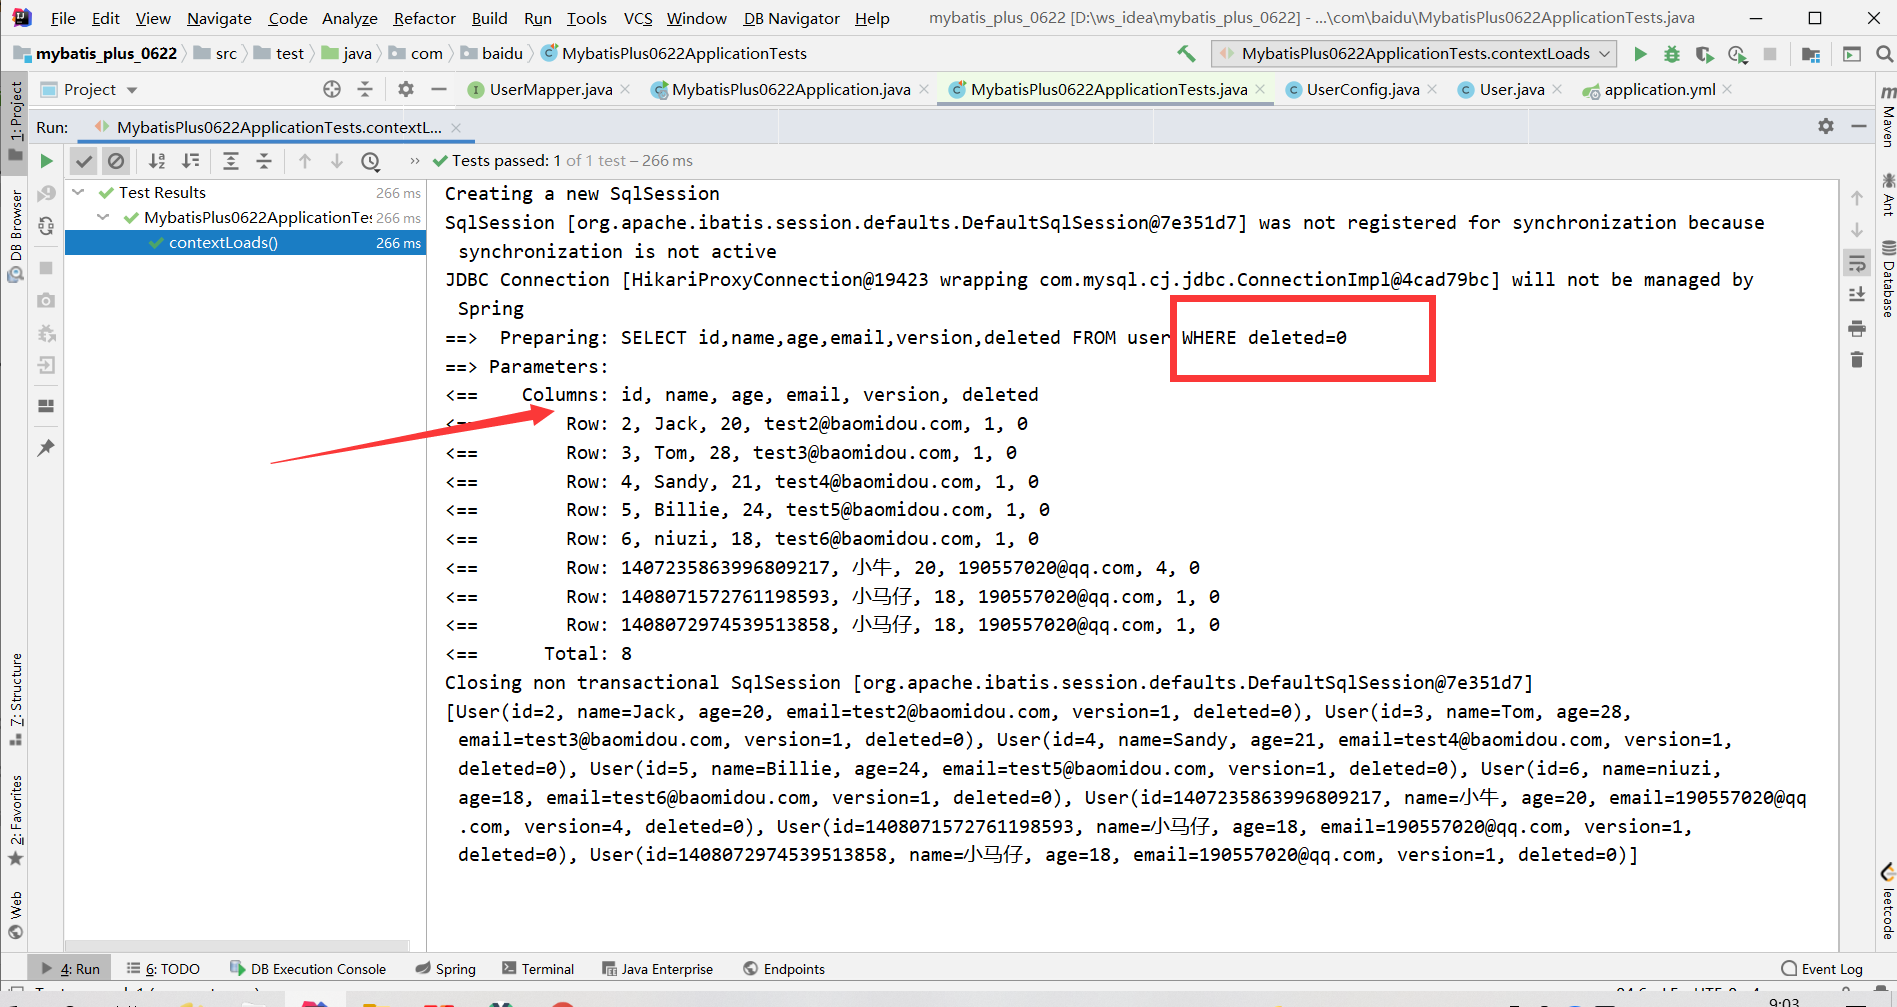Click the baidu breadcrumb folder

492,54
